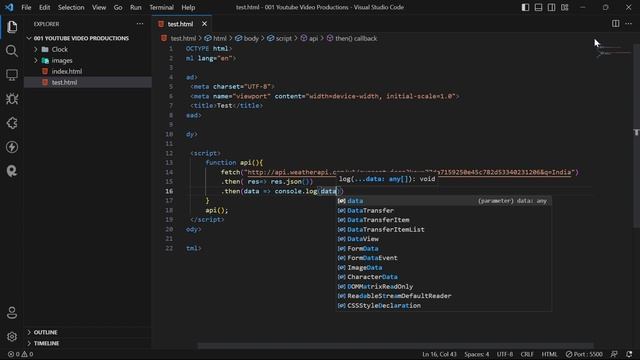The width and height of the screenshot is (640, 360).
Task: Click Ln 16, Col 43 status item
Action: (439, 354)
